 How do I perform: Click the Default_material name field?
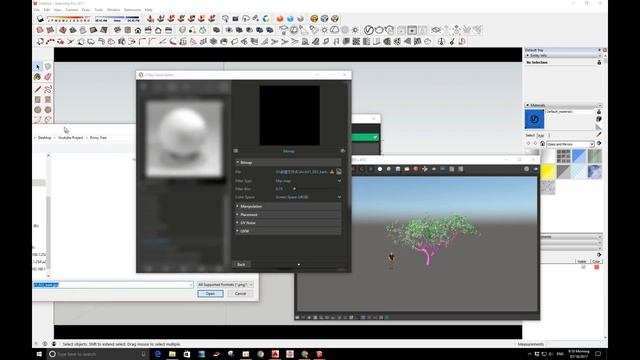tap(570, 111)
